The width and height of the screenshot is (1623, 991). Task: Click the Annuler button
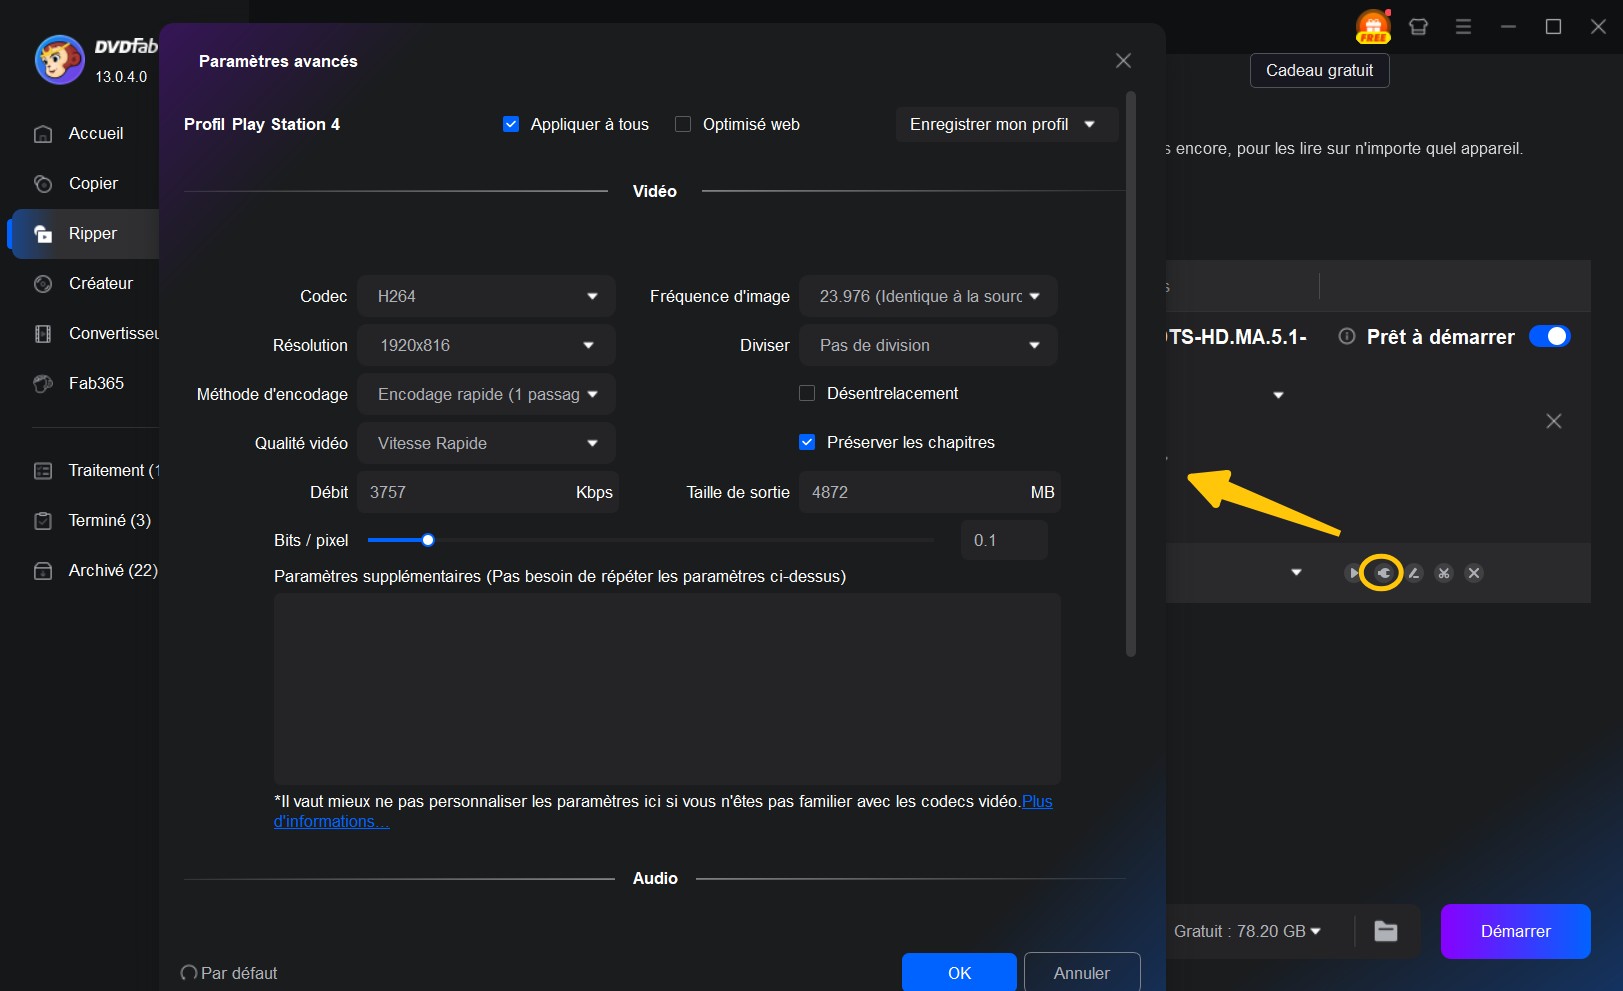(x=1082, y=972)
